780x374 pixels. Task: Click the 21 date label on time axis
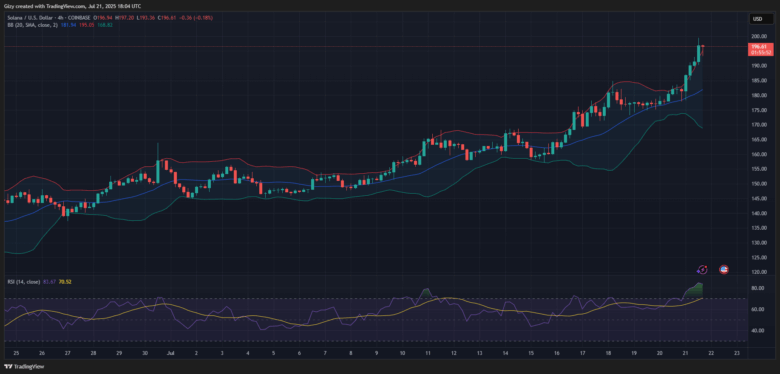(x=685, y=353)
